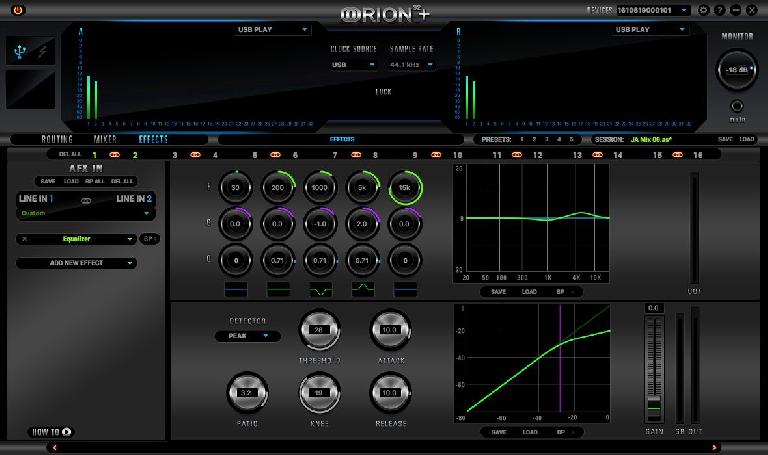
Task: Select AFX channel 13
Action: (x=577, y=155)
